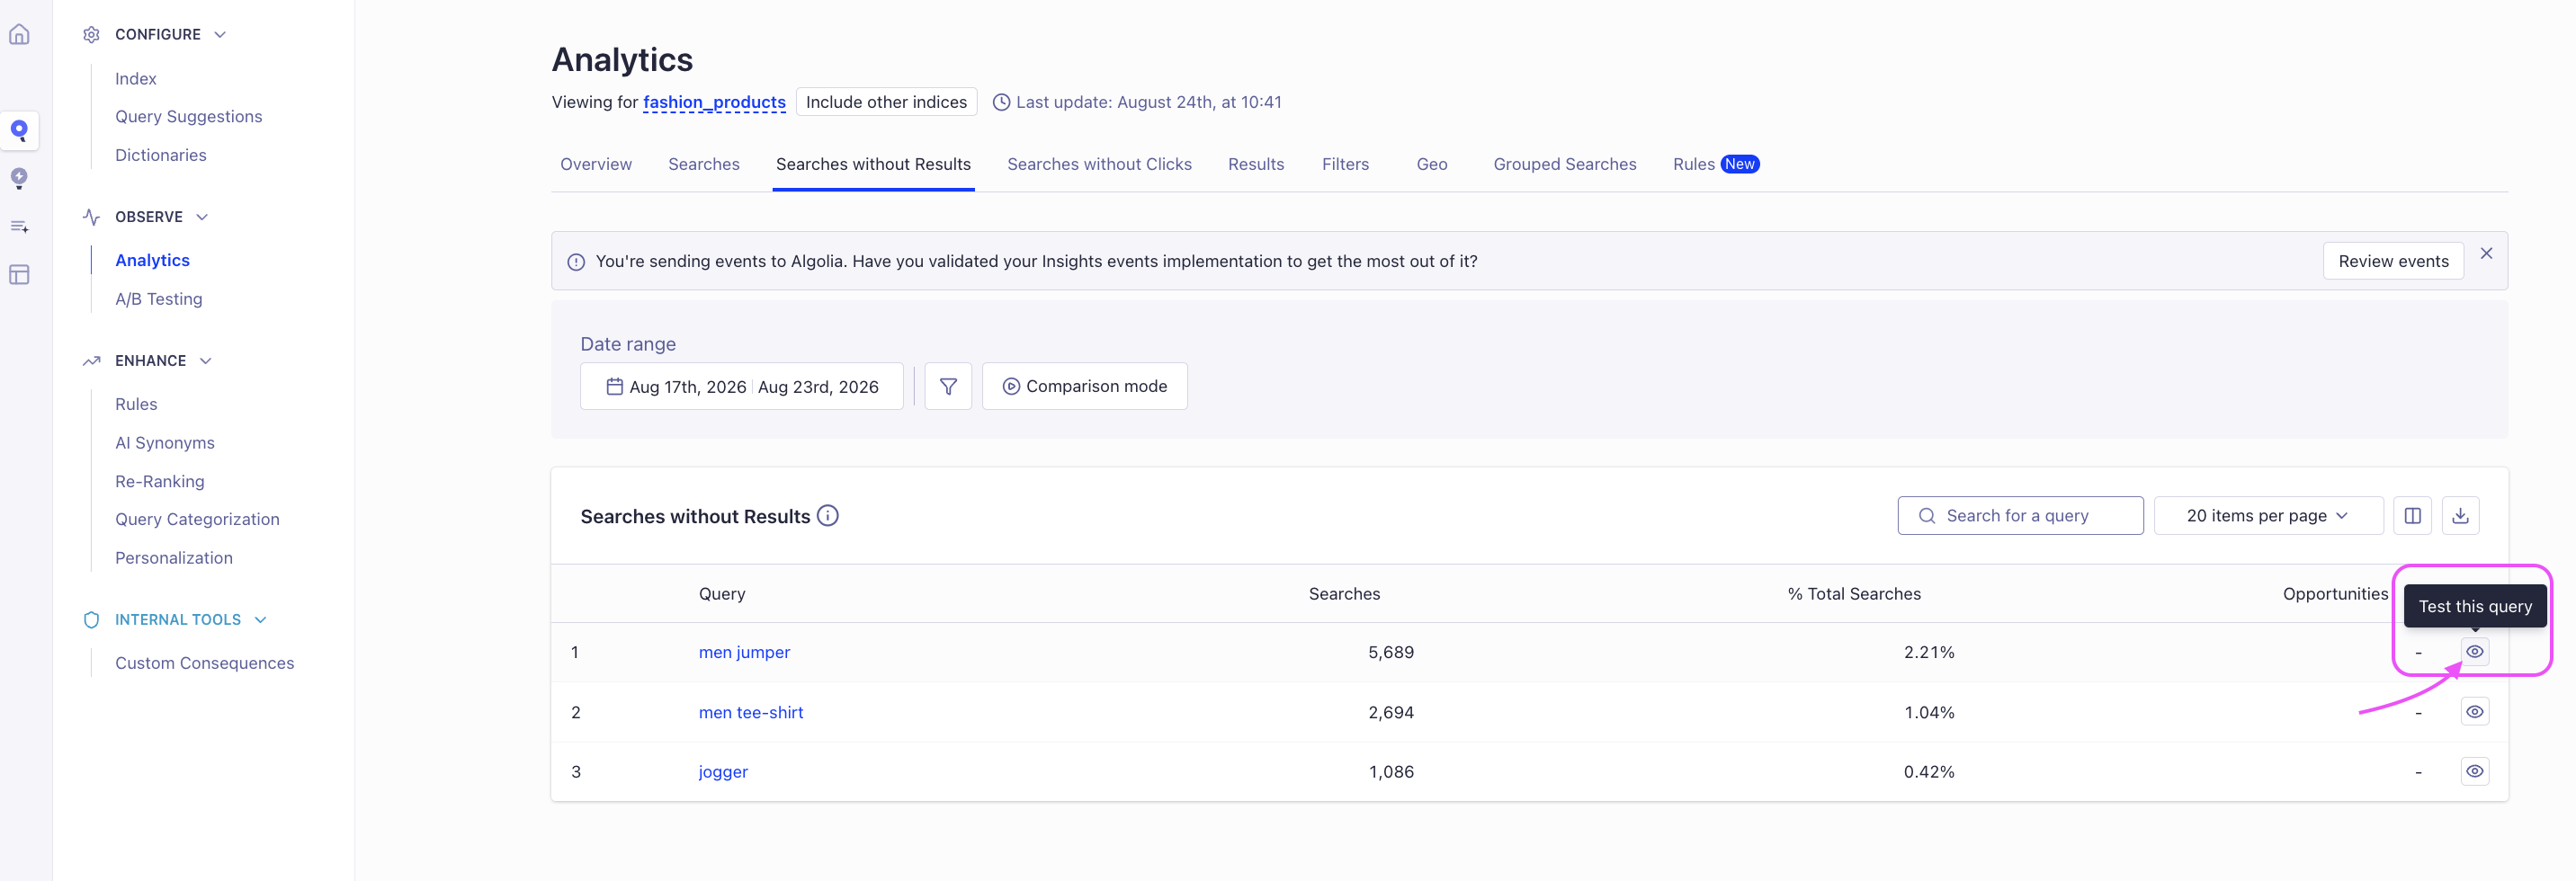Screen dimensions: 2576x881
Task: Switch to the Filters tab
Action: (x=1345, y=164)
